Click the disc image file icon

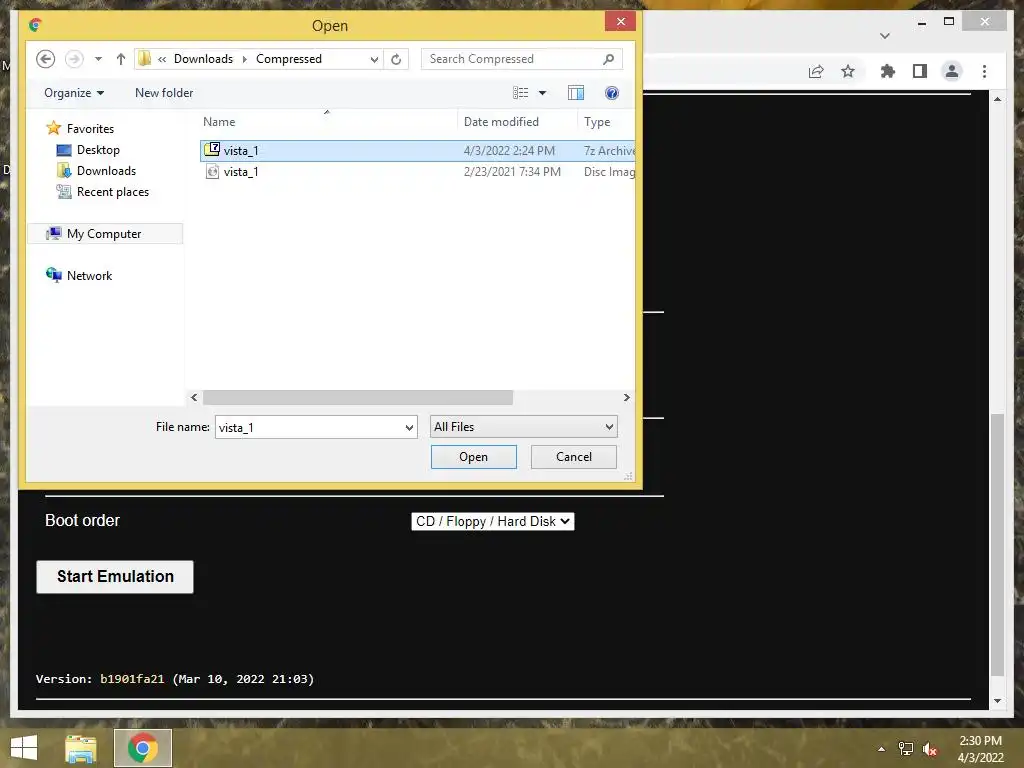click(x=212, y=171)
